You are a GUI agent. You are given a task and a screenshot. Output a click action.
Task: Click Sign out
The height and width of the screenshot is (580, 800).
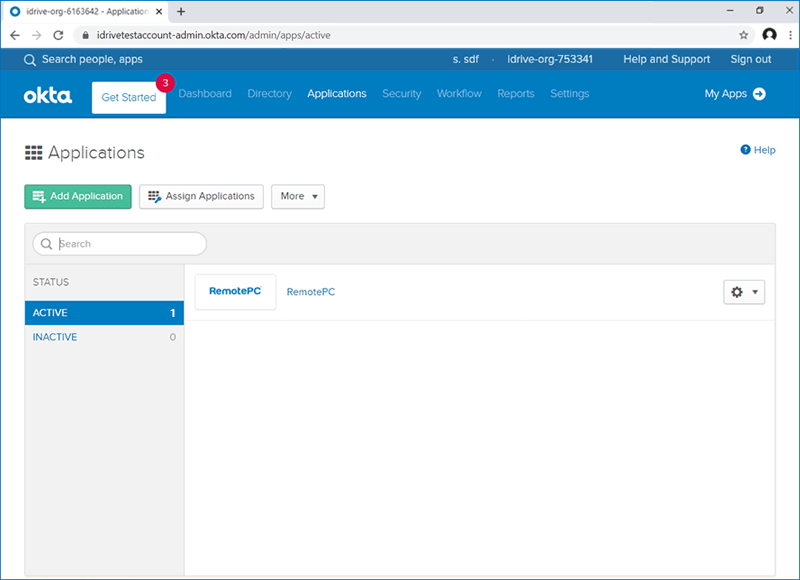coord(751,59)
